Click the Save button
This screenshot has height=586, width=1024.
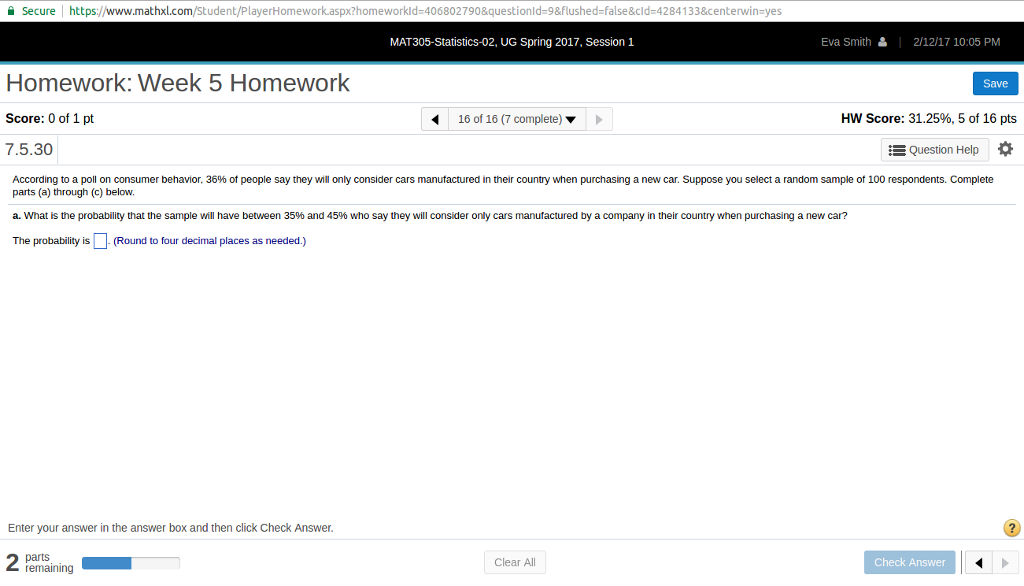pyautogui.click(x=995, y=83)
